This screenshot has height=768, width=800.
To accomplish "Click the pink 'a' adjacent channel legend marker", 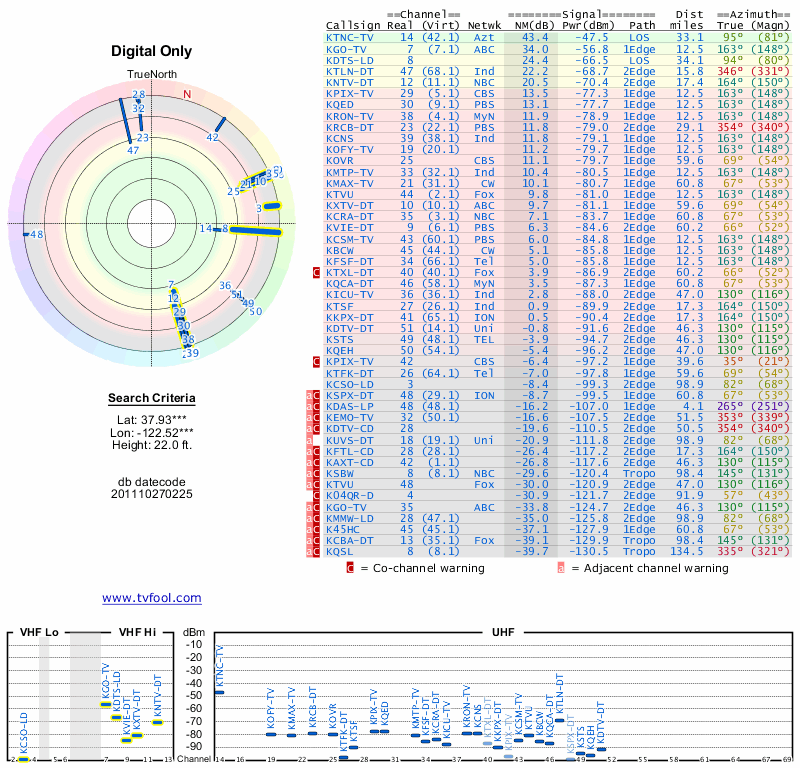I will (x=561, y=568).
